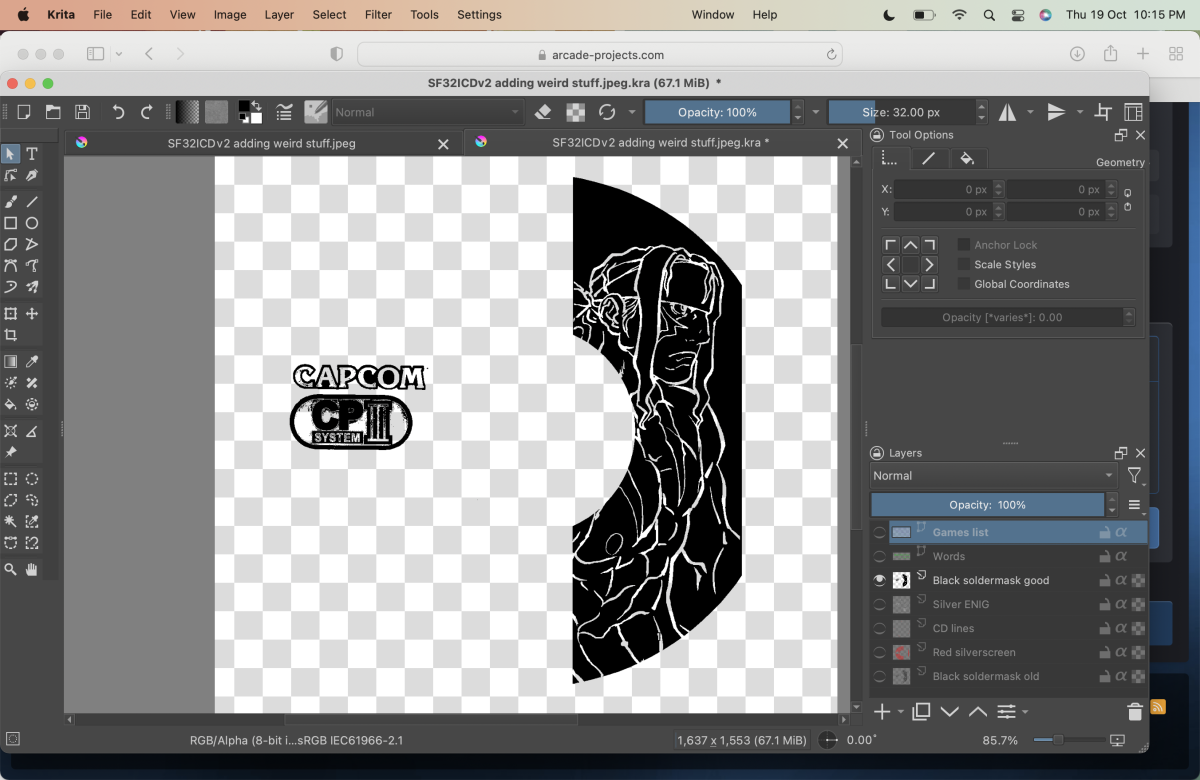Redo the last action
The image size is (1200, 780).
pos(147,112)
